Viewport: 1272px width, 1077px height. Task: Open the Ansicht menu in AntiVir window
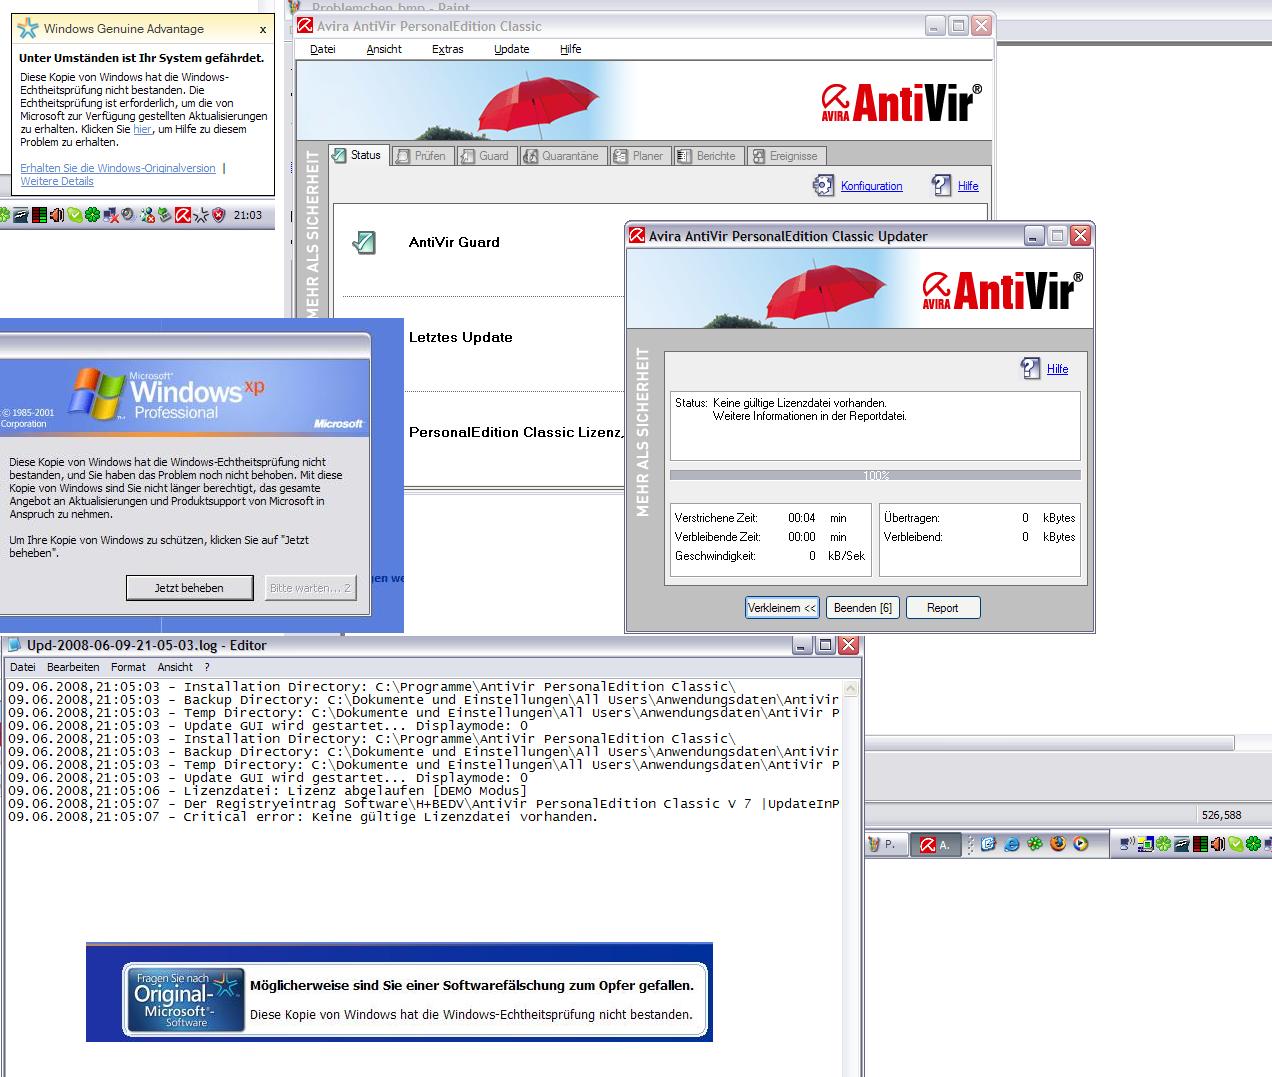(384, 49)
